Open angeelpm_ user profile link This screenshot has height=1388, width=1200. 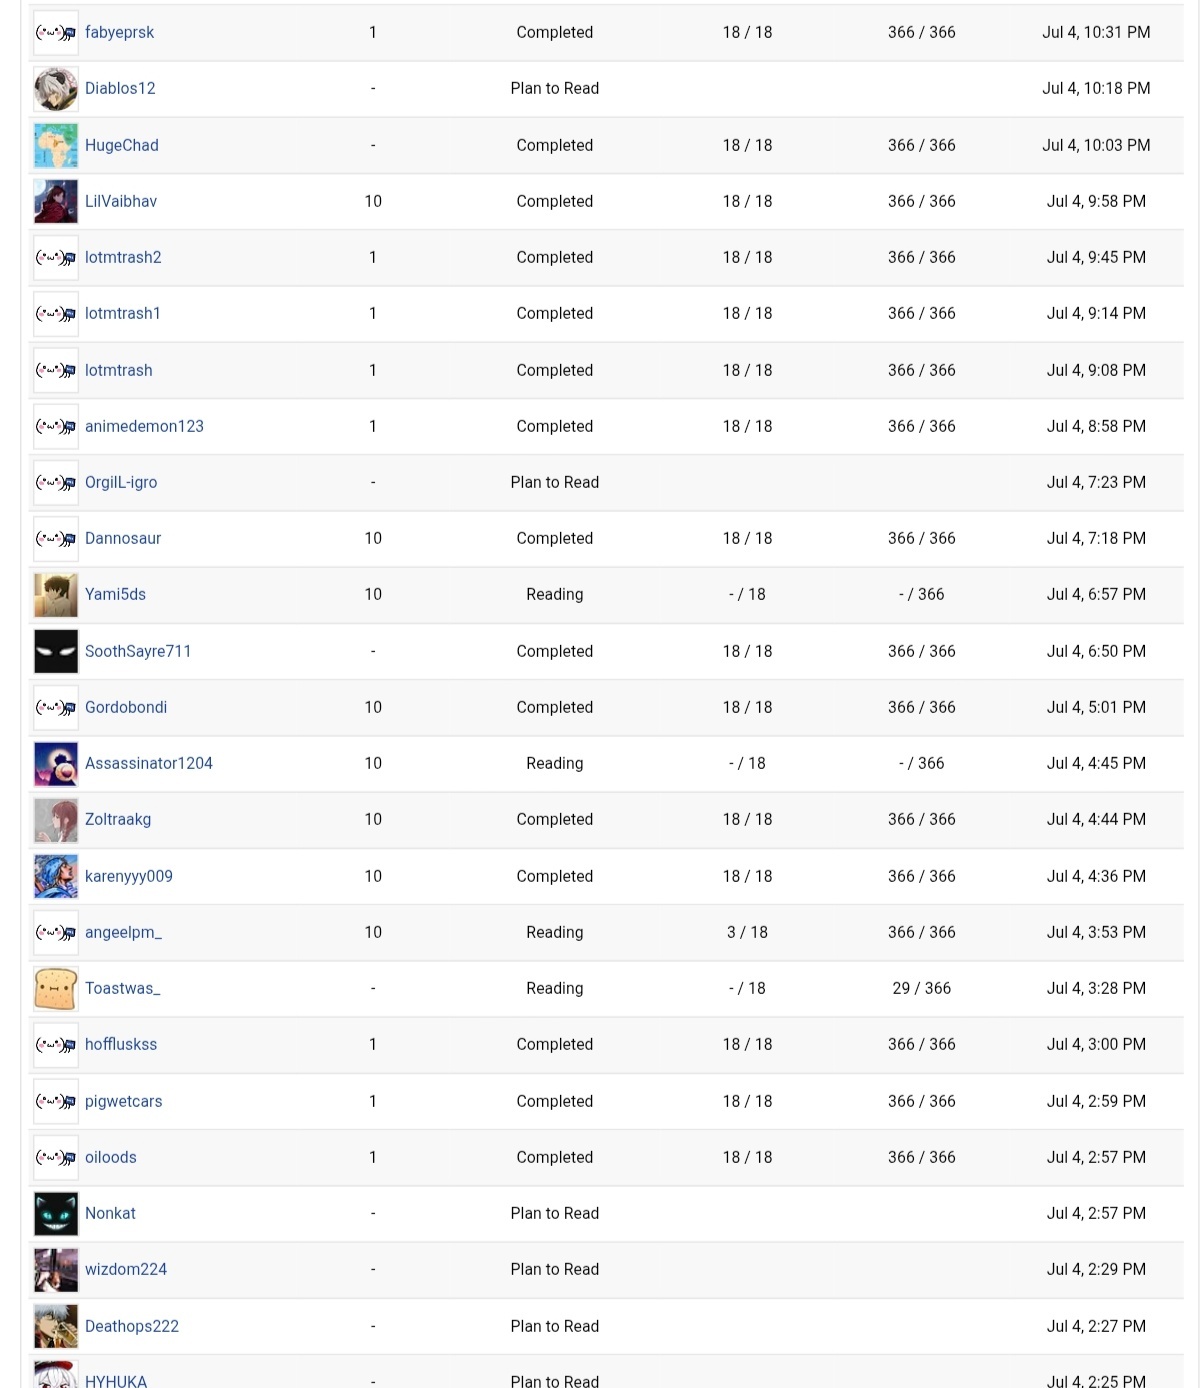click(x=123, y=932)
